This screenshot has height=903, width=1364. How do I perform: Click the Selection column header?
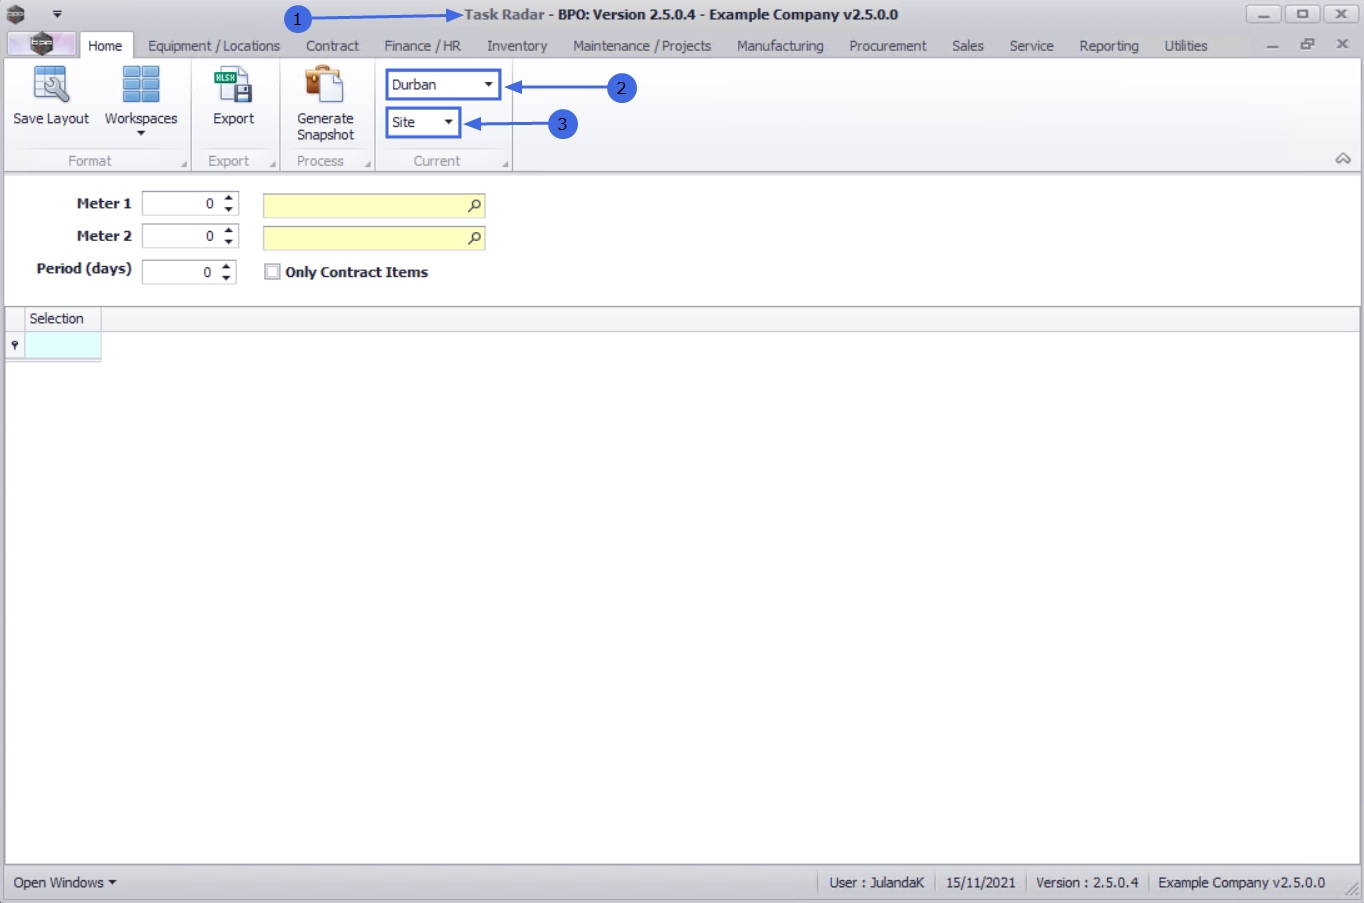(x=62, y=319)
